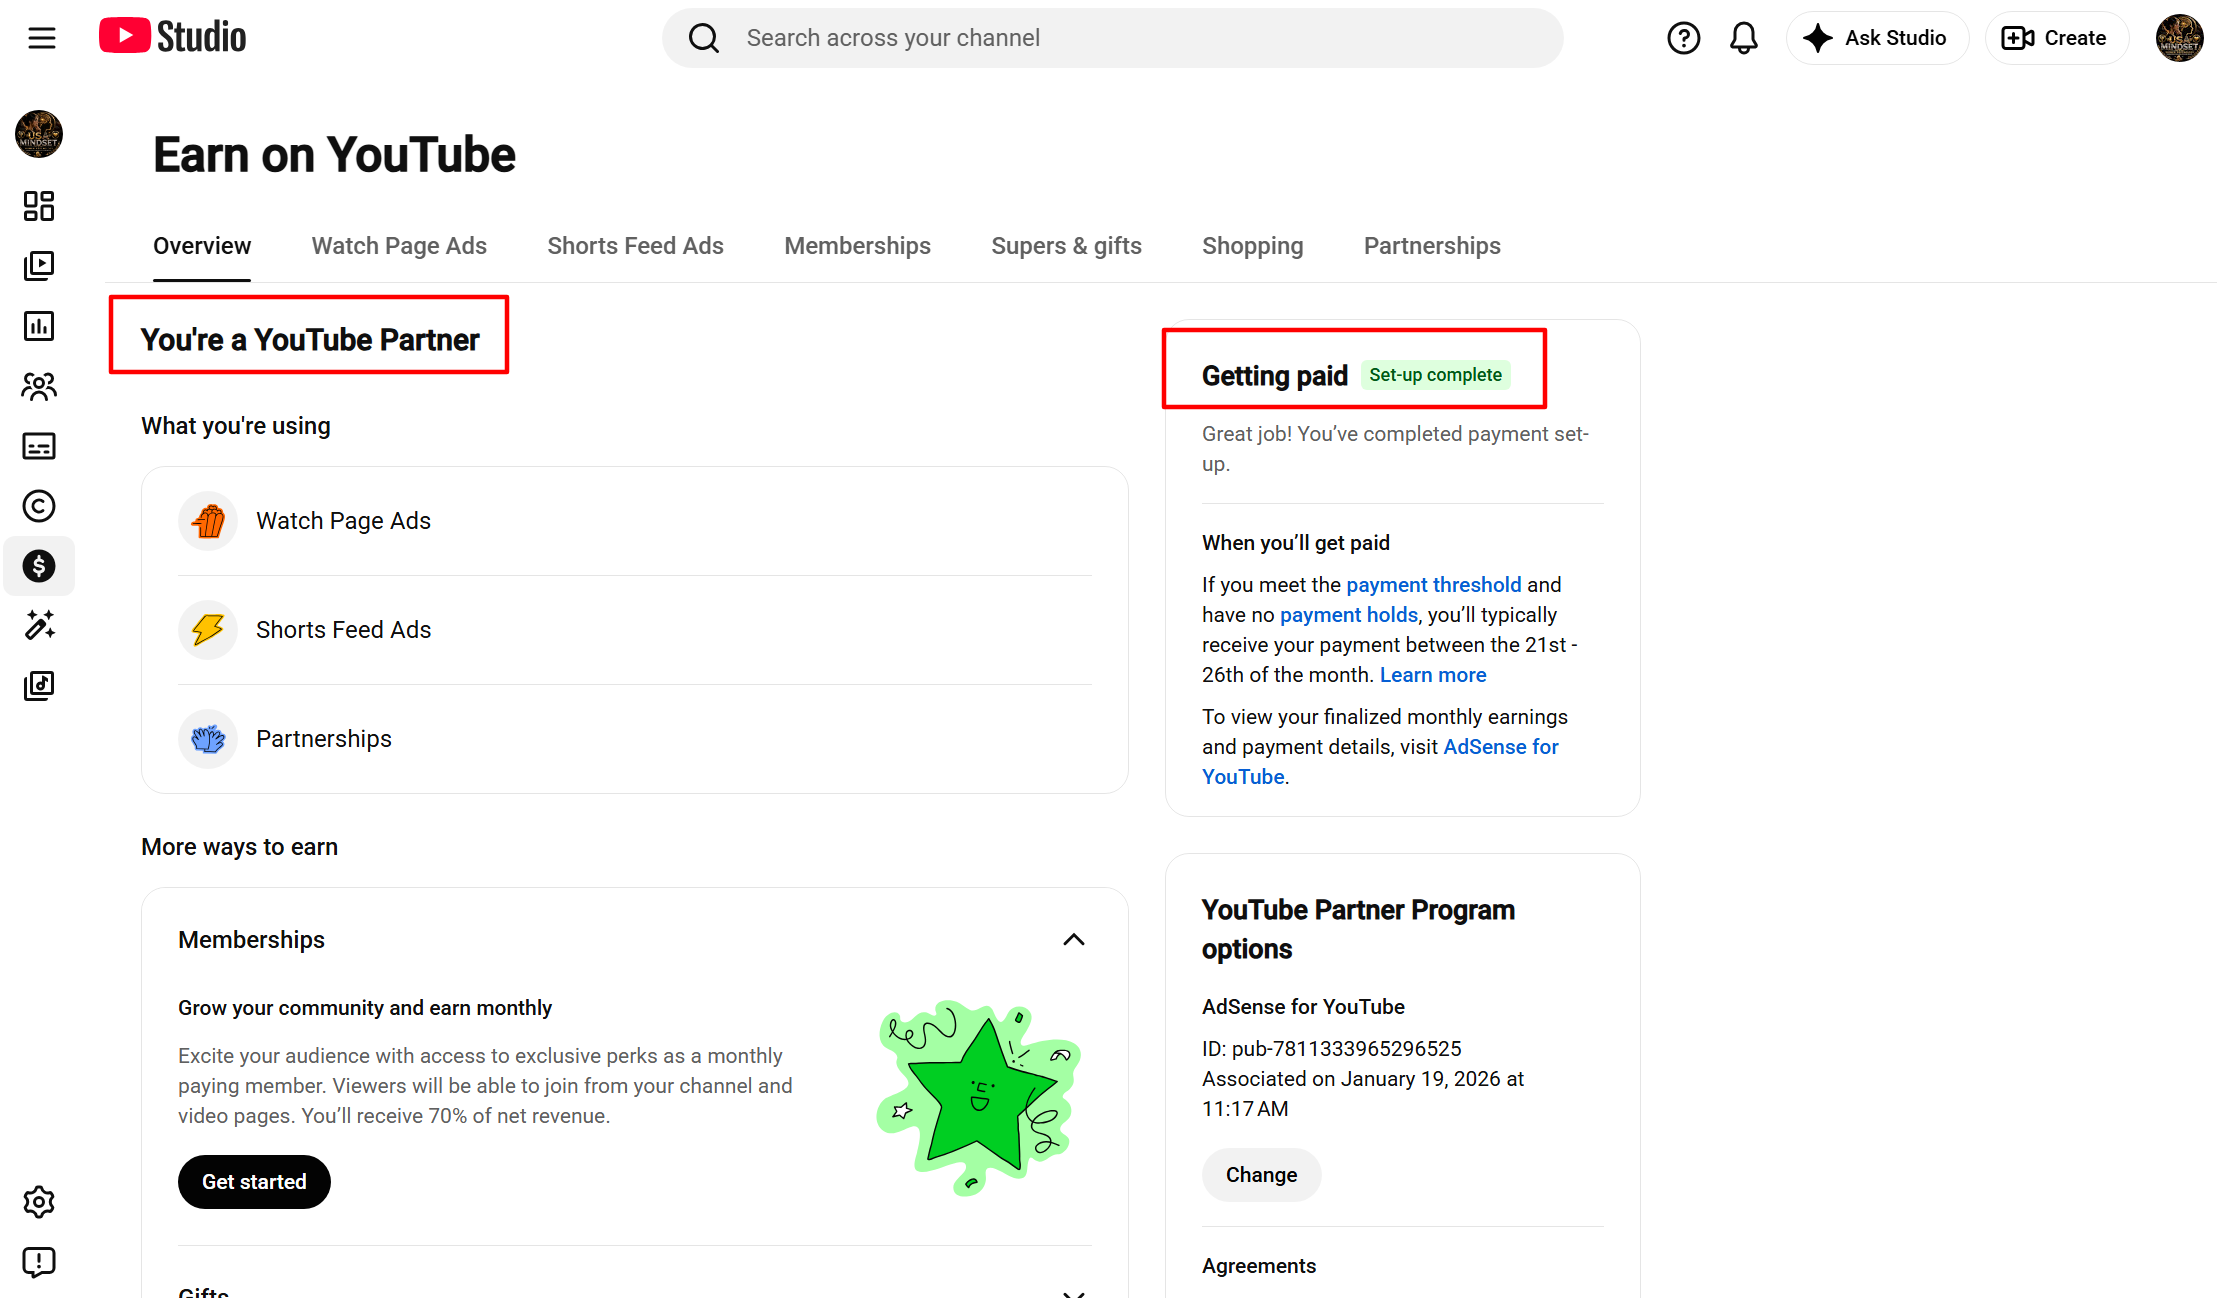Open Settings gear in sidebar

pos(39,1202)
